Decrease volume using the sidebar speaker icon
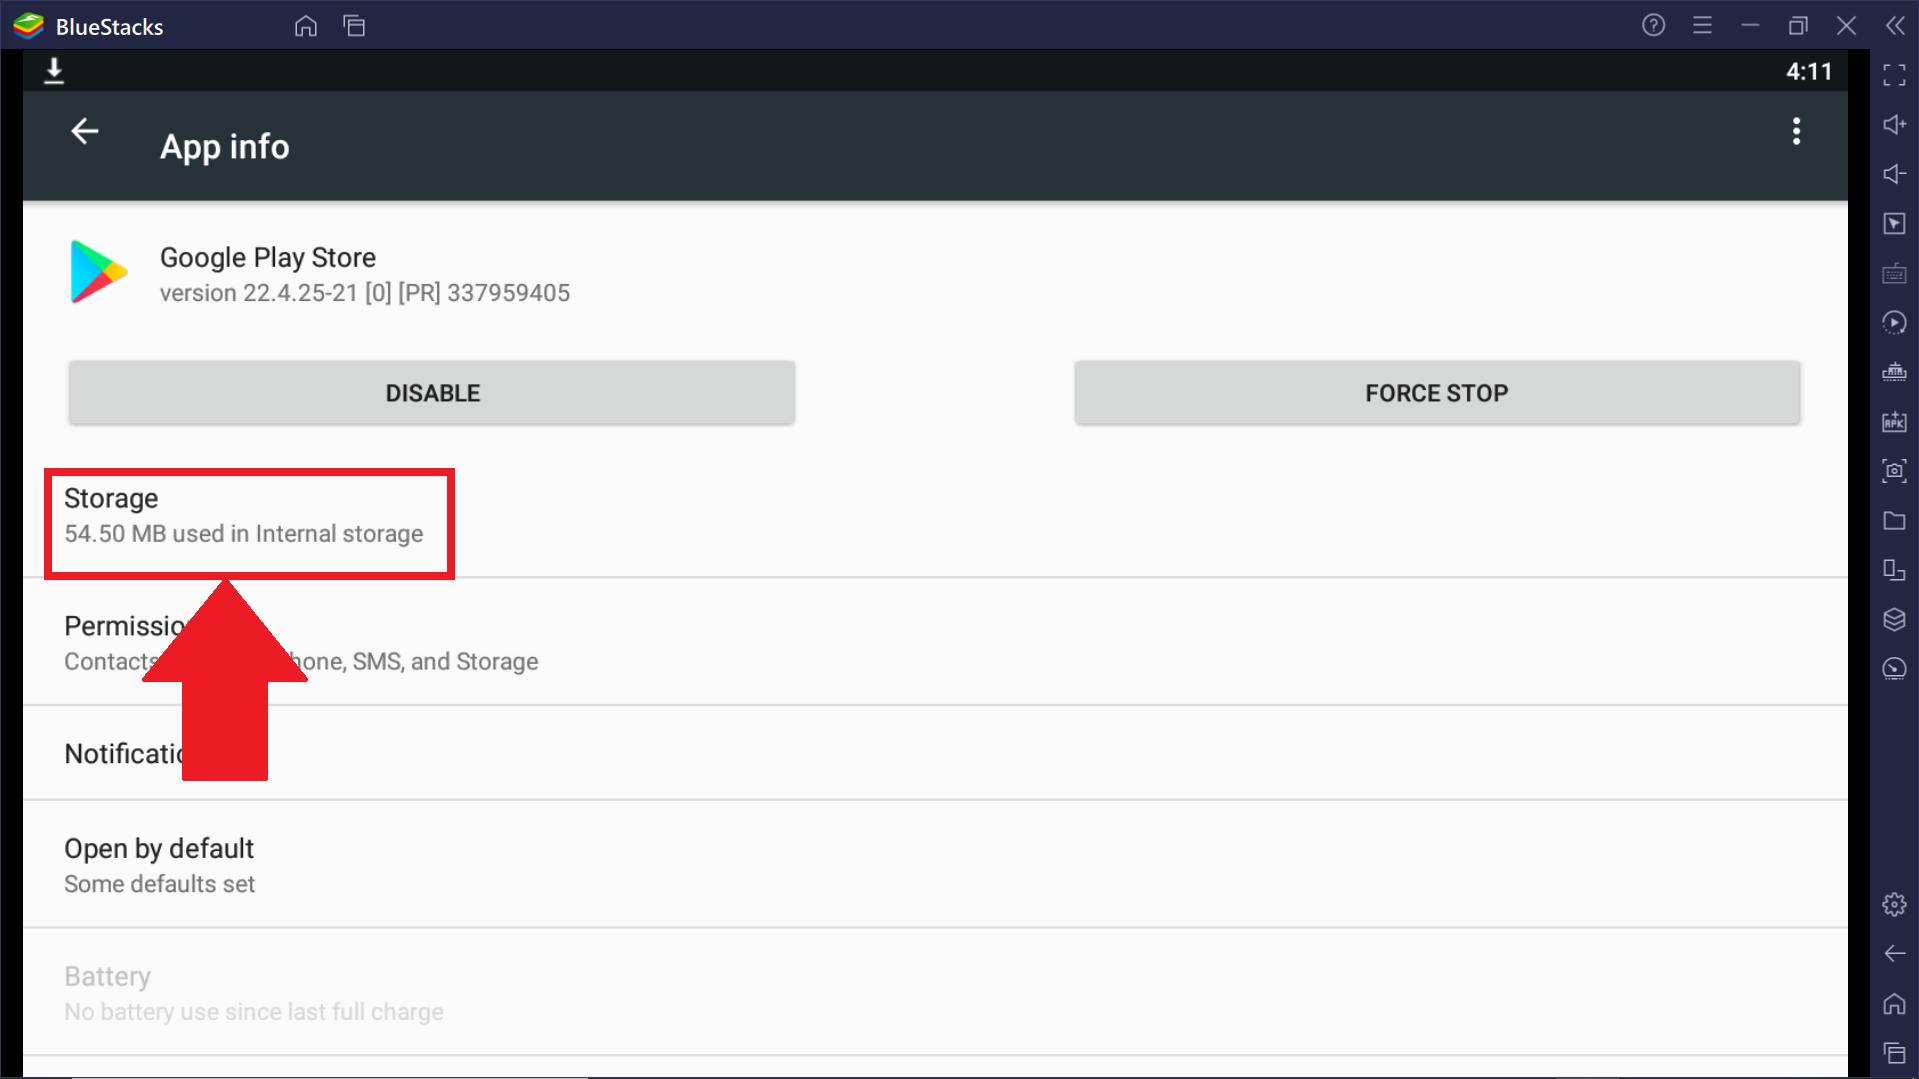 (x=1894, y=174)
